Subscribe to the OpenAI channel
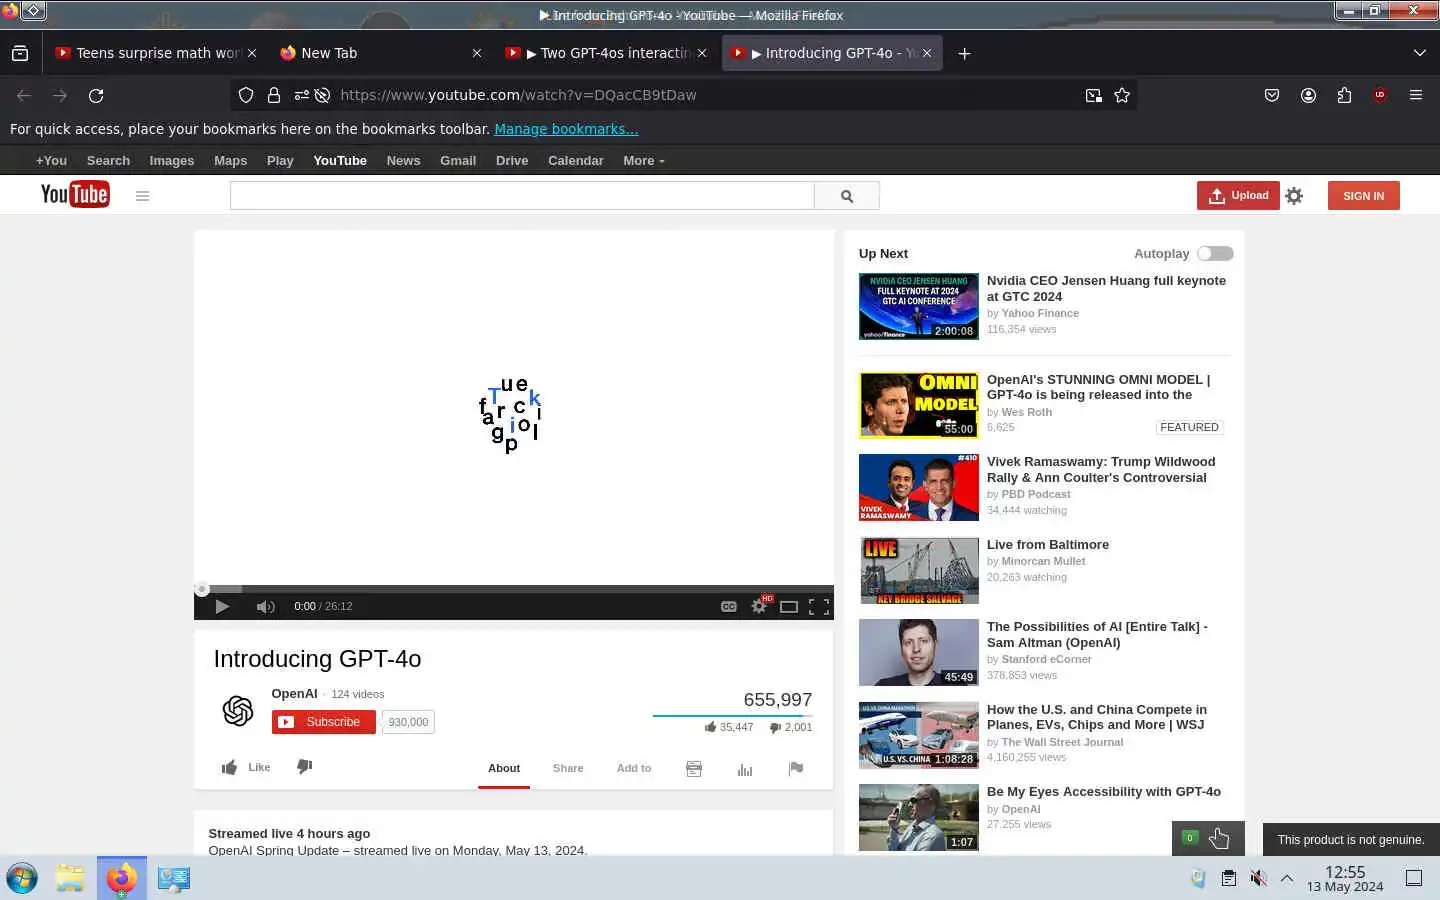Viewport: 1440px width, 900px height. (x=324, y=722)
